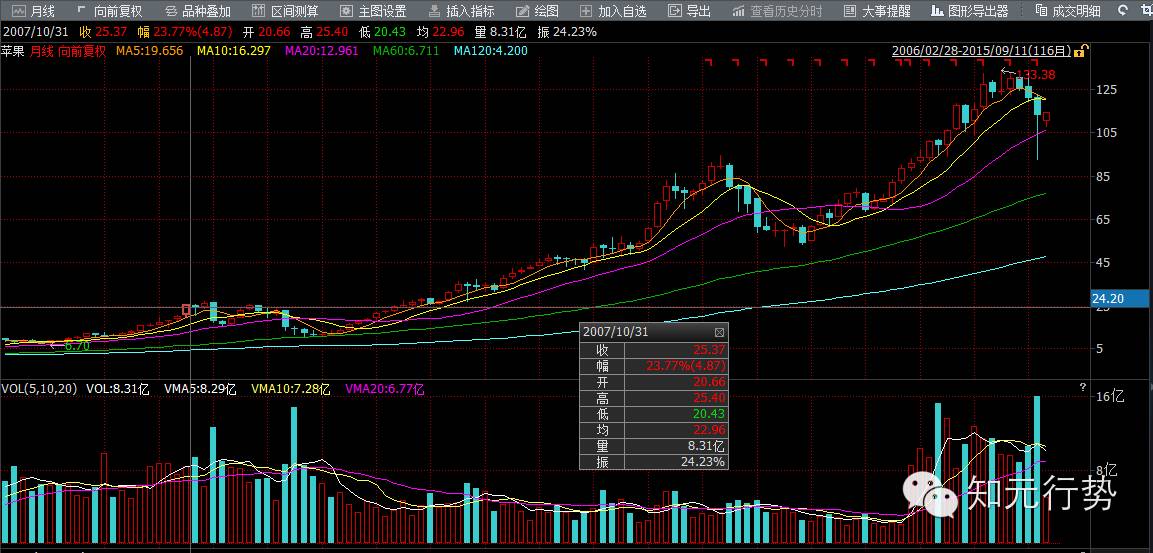This screenshot has width=1153, height=553.
Task: Click the VMA5:8.29亿 label
Action: tap(198, 389)
